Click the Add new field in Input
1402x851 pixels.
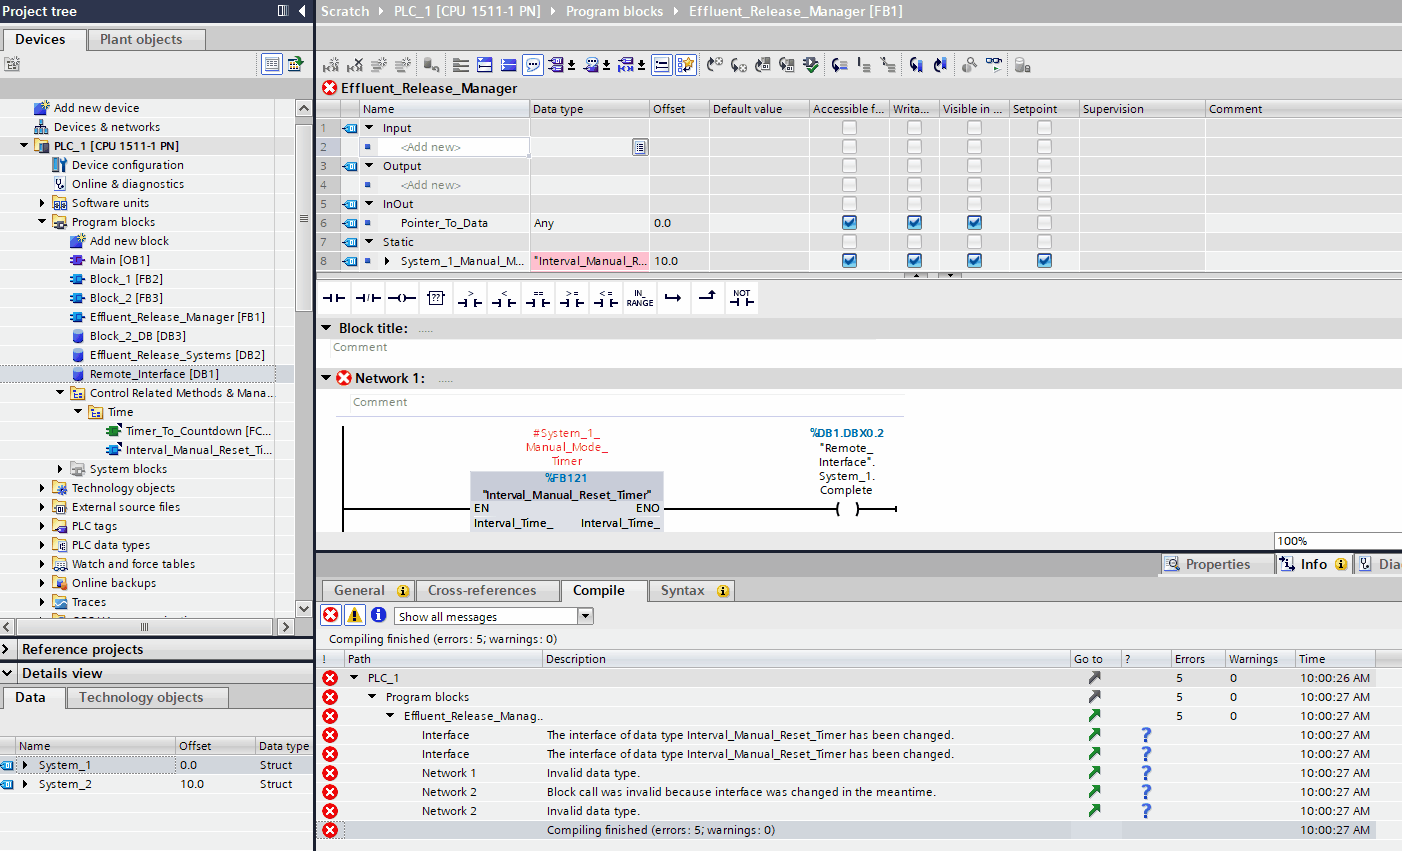point(431,147)
